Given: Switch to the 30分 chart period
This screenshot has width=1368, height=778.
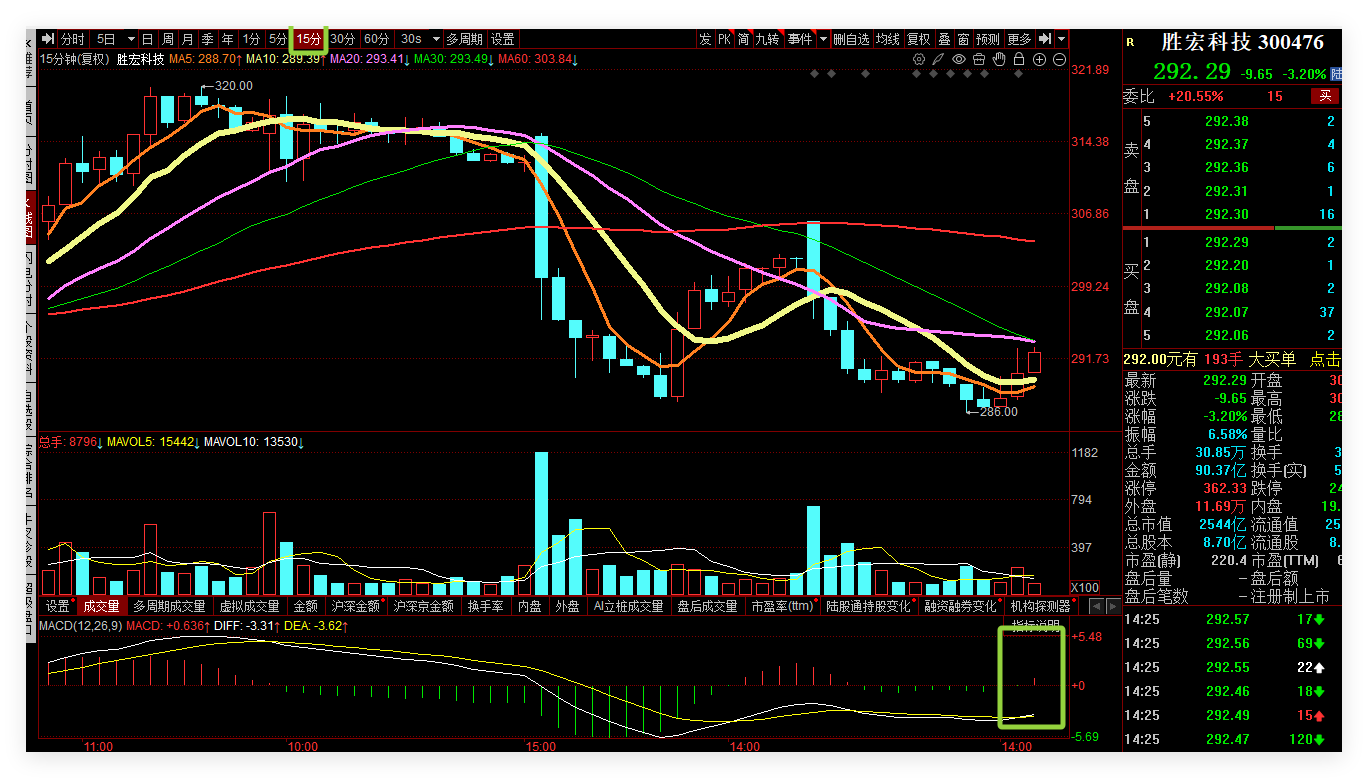Looking at the screenshot, I should tap(342, 39).
